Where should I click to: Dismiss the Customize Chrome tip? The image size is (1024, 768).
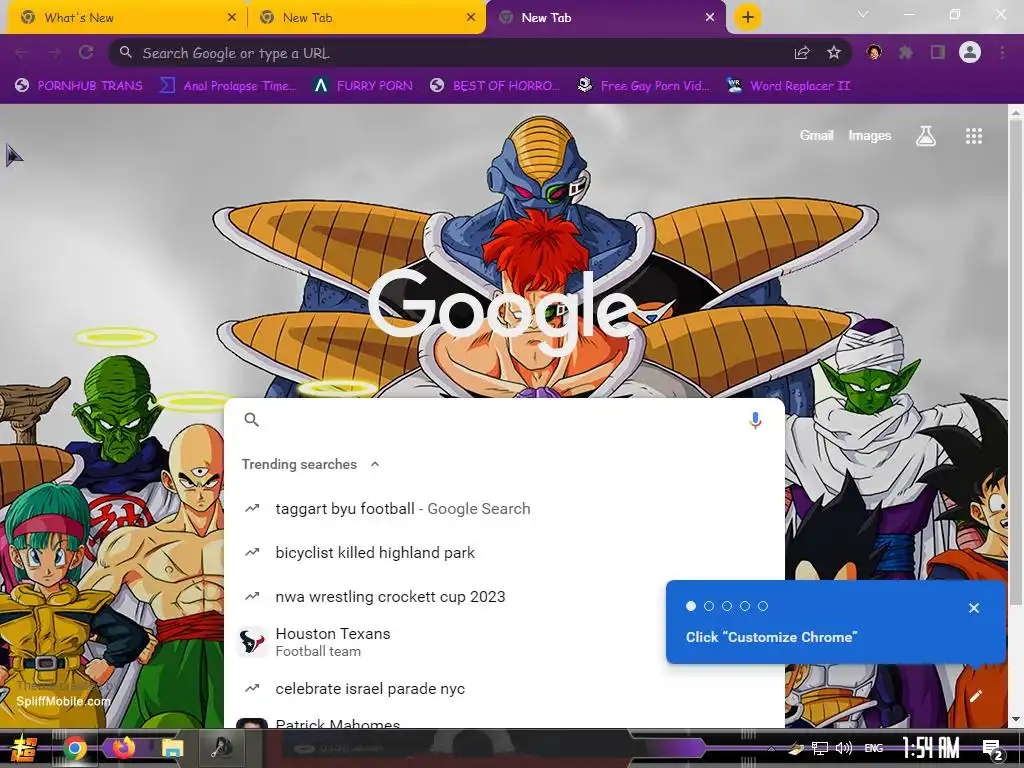(x=974, y=608)
